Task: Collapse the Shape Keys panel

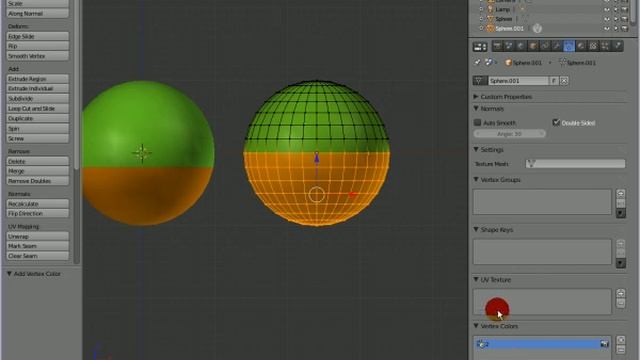Action: [476, 230]
